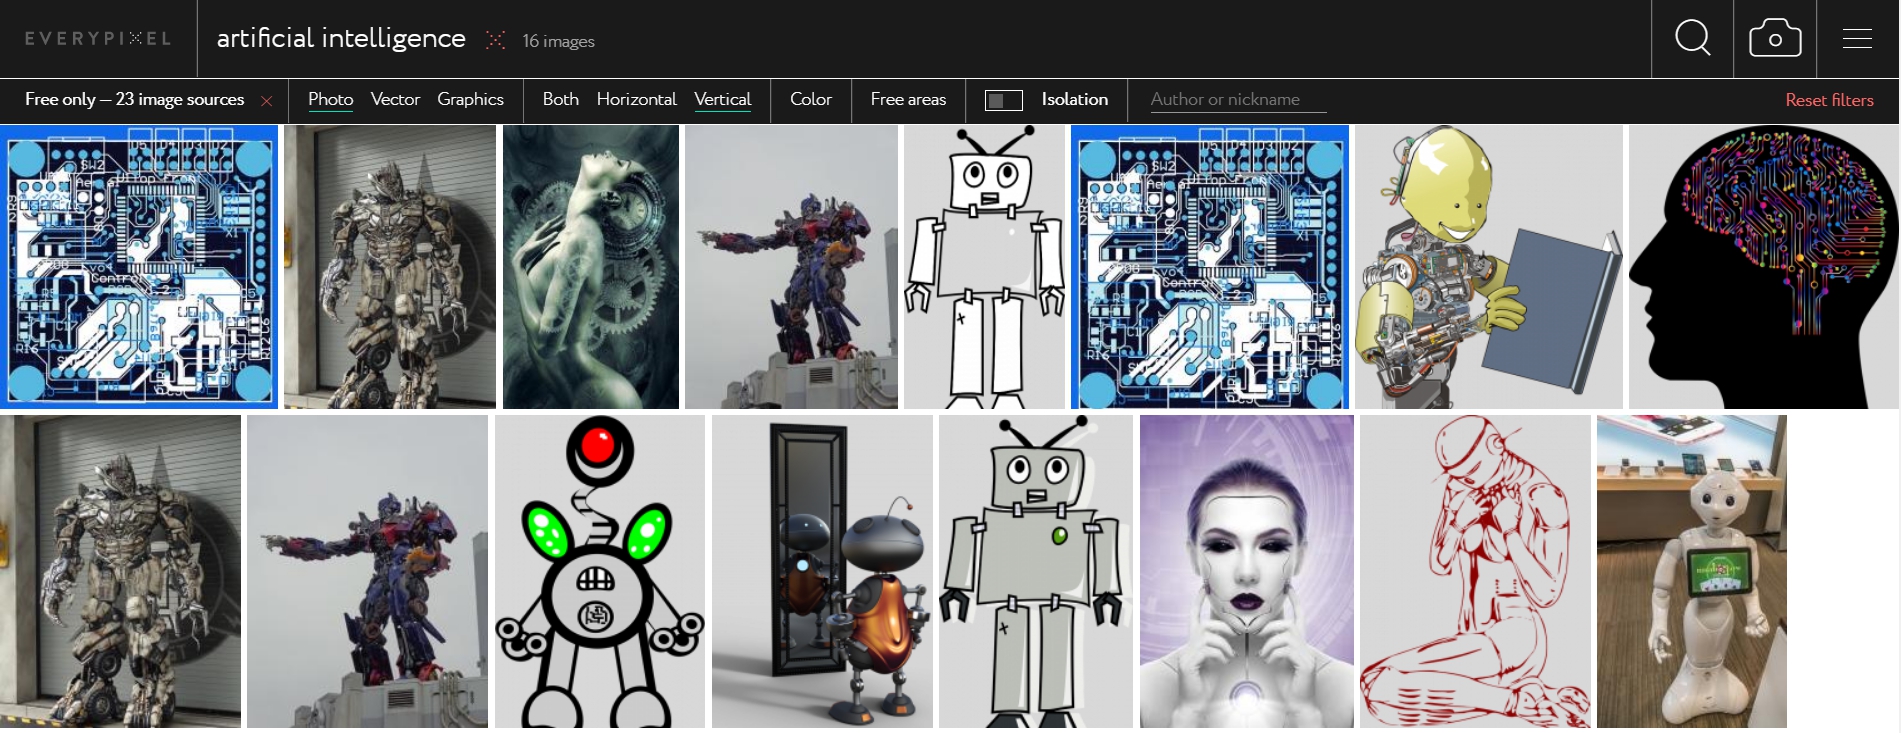
Task: Open Pepper robot store photo
Action: pos(1692,571)
